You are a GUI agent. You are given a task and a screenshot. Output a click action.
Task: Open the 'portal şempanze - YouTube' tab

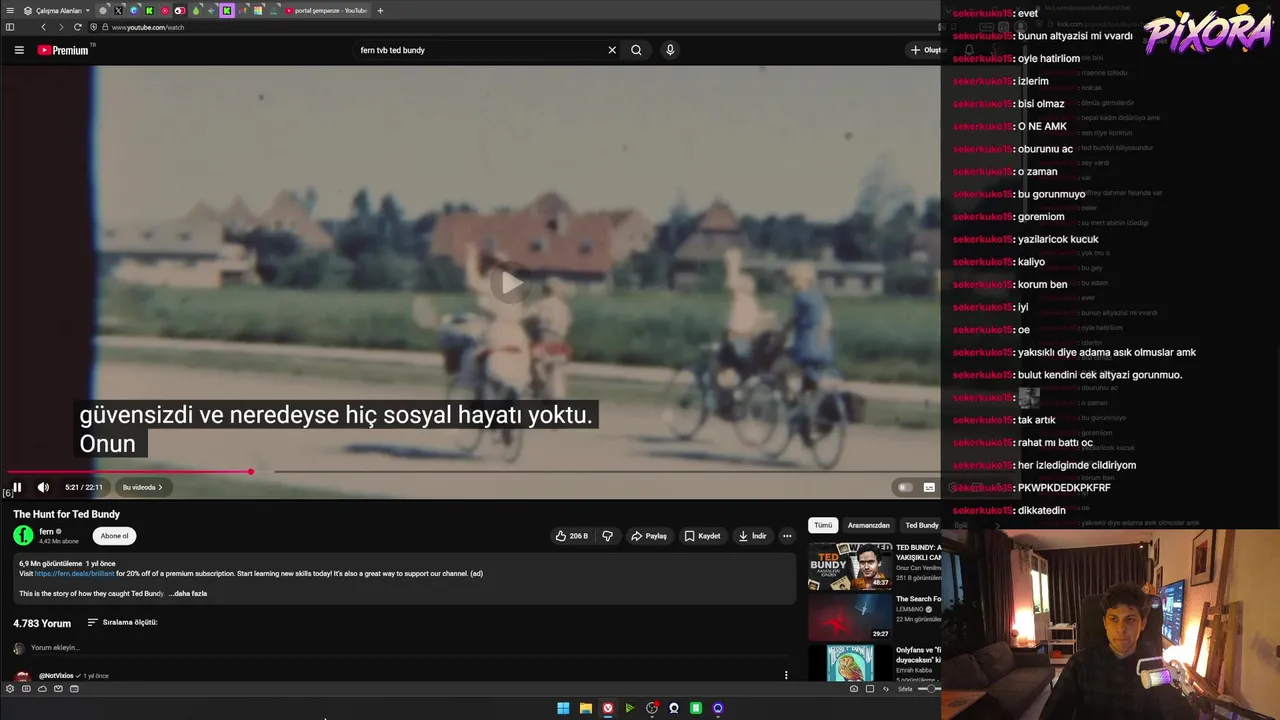pyautogui.click(x=327, y=11)
